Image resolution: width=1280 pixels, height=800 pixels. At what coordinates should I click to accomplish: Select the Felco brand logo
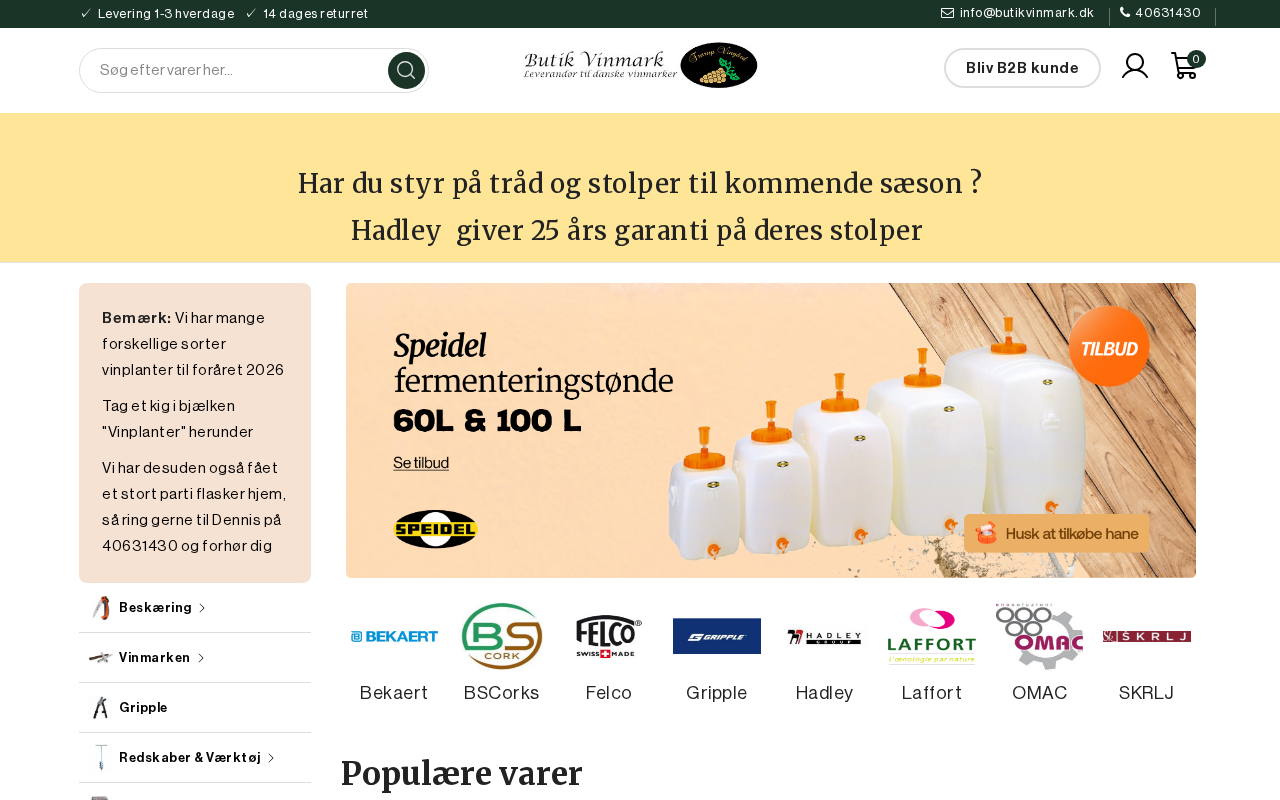point(609,636)
